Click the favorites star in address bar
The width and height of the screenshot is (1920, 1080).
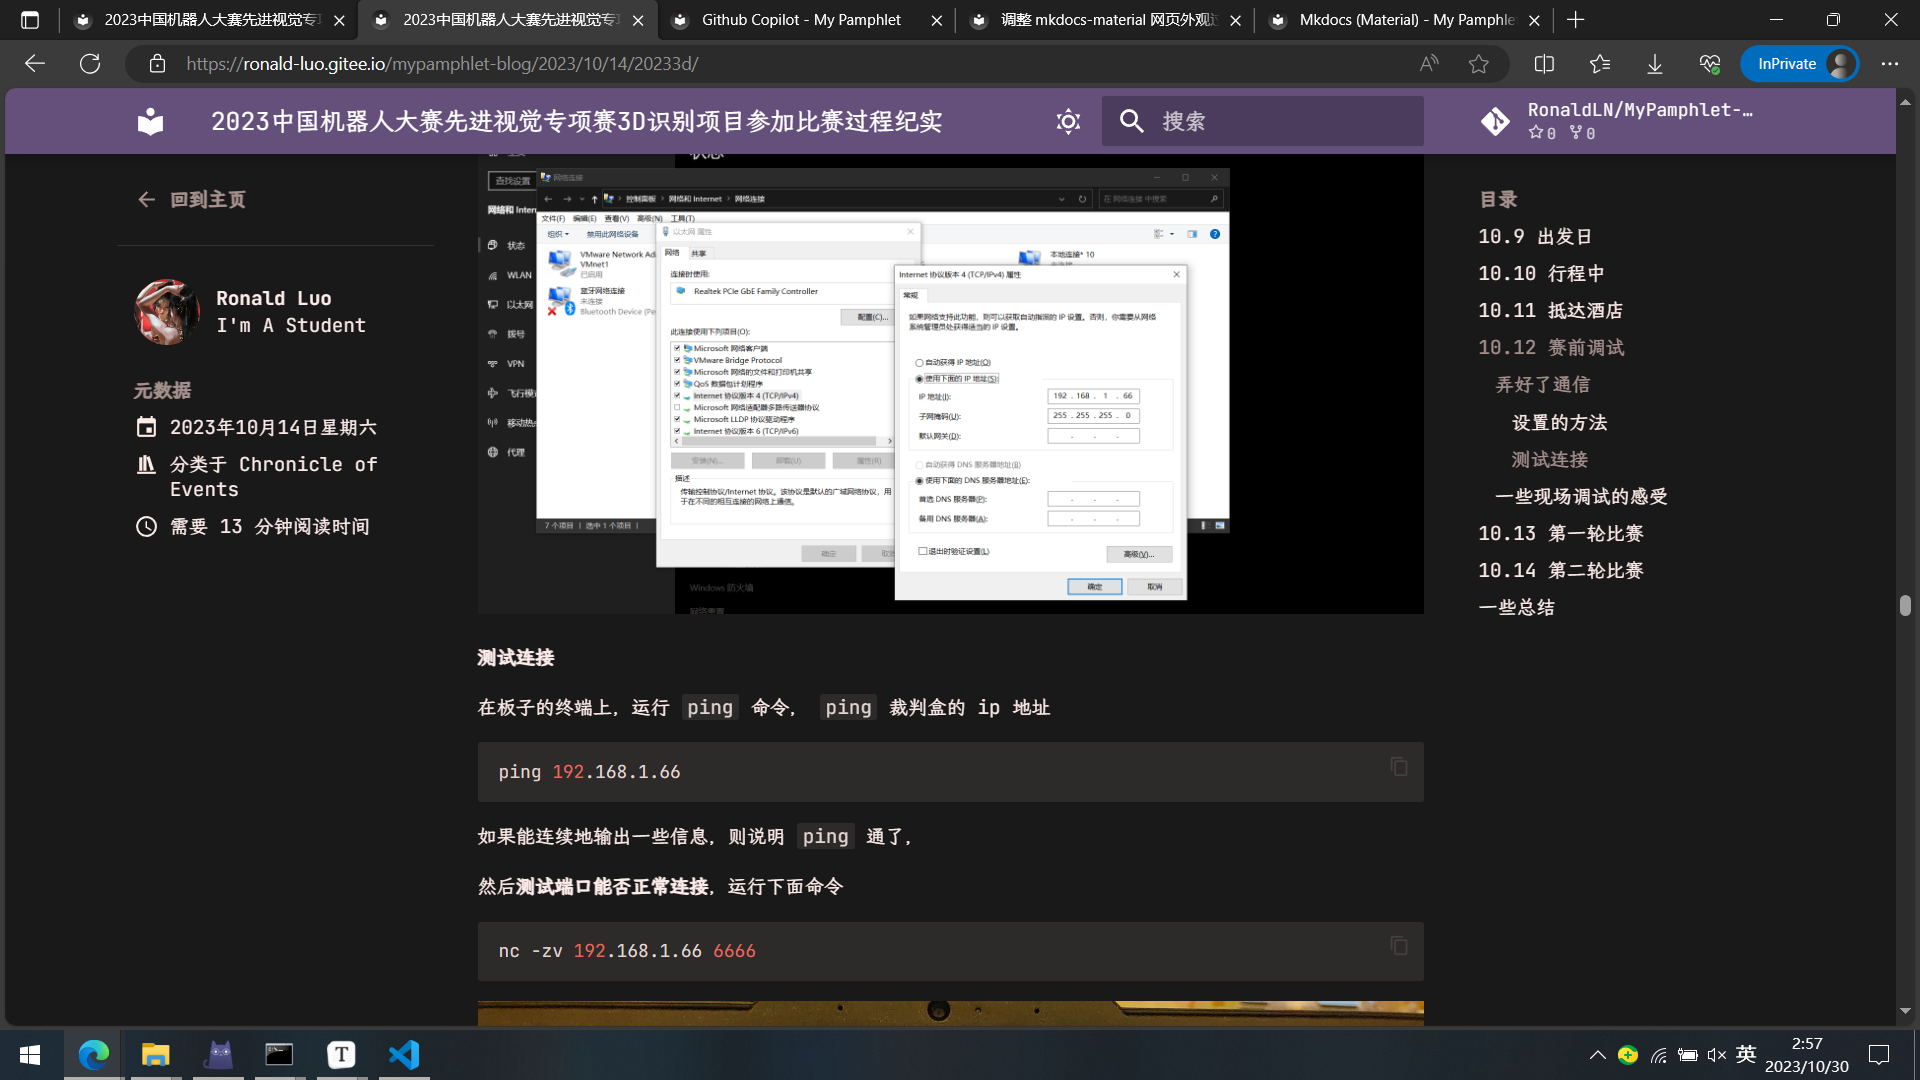pos(1478,64)
